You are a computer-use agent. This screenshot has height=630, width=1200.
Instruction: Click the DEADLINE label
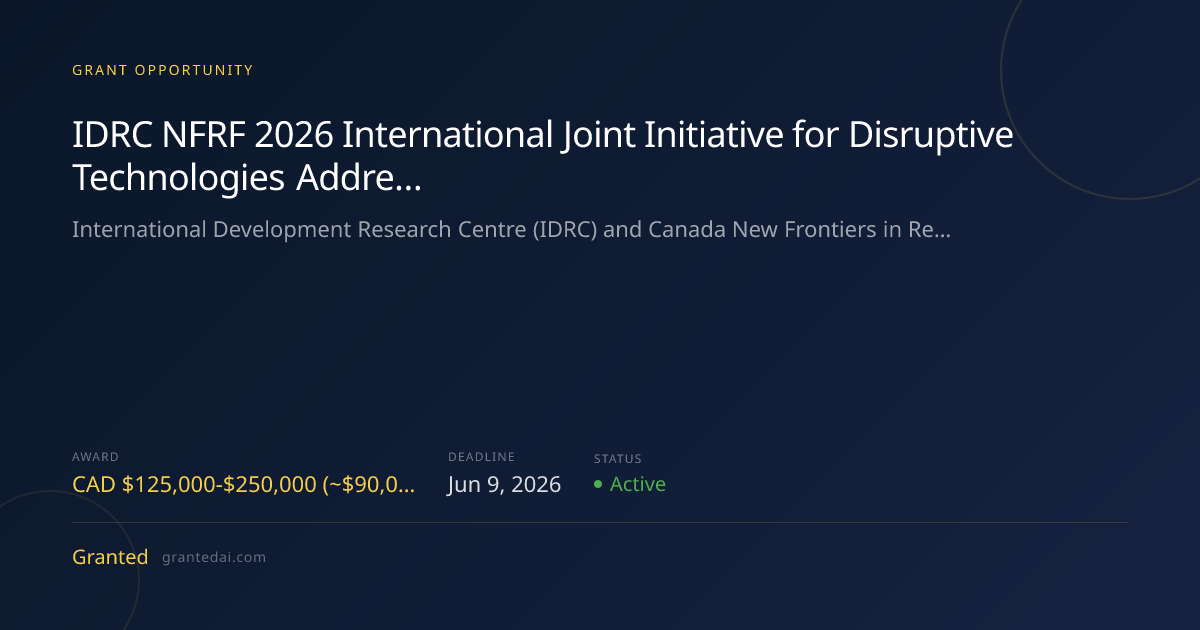481,457
